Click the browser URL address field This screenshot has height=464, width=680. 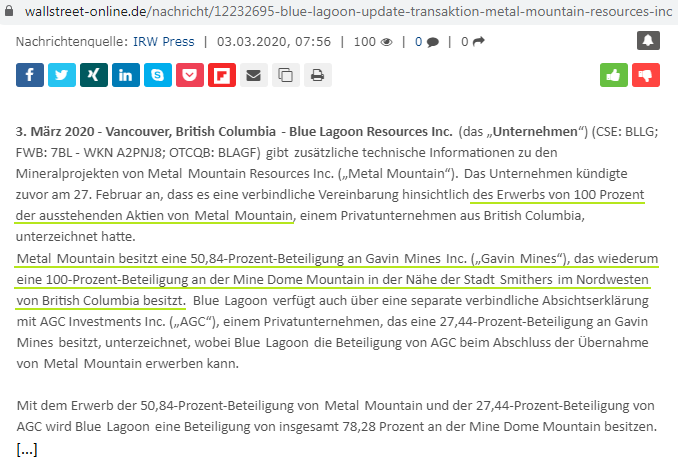pos(340,10)
